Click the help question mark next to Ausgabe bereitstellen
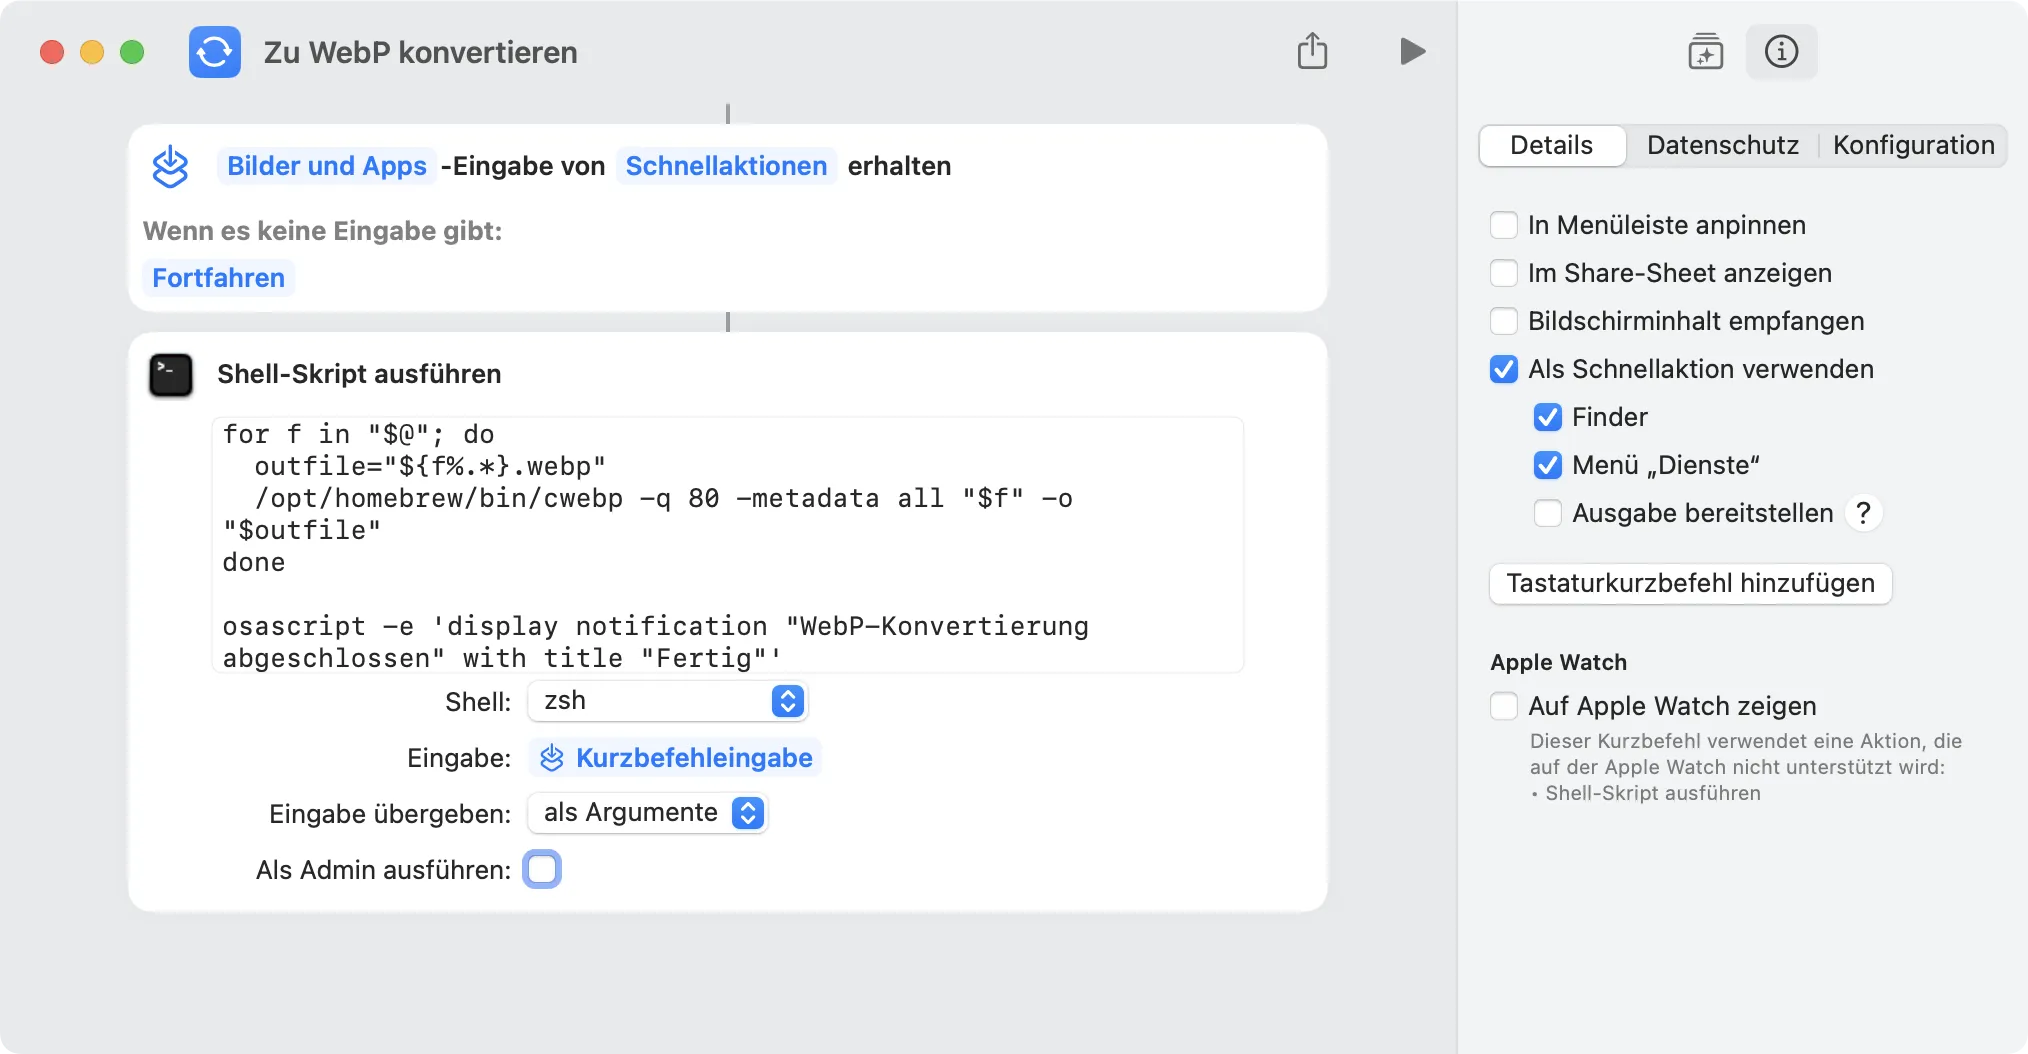Viewport: 2028px width, 1054px height. (x=1863, y=513)
